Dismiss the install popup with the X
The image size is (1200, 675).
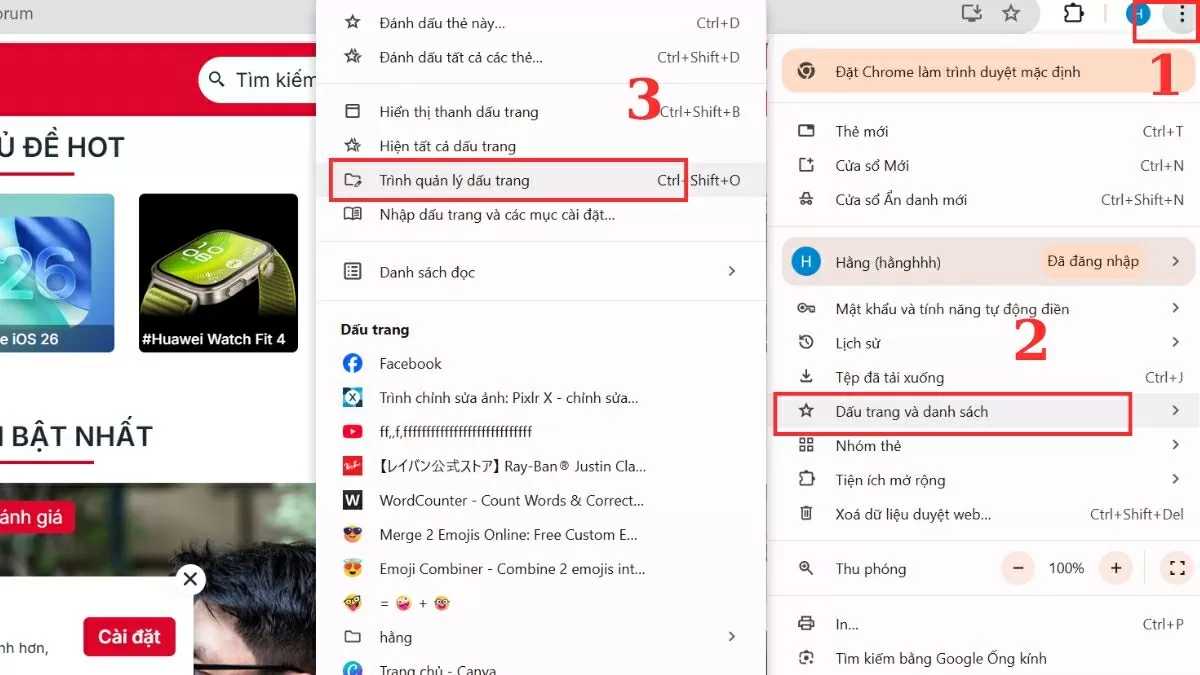click(189, 579)
